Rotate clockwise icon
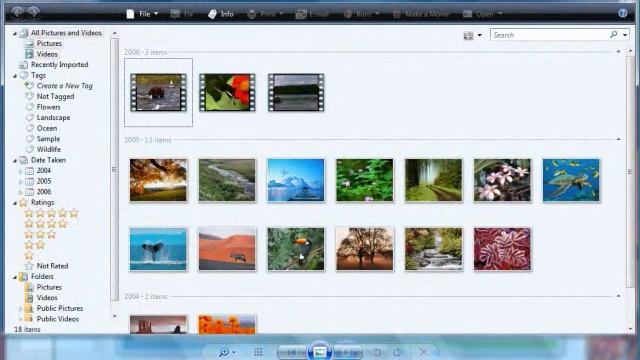 [x=397, y=352]
